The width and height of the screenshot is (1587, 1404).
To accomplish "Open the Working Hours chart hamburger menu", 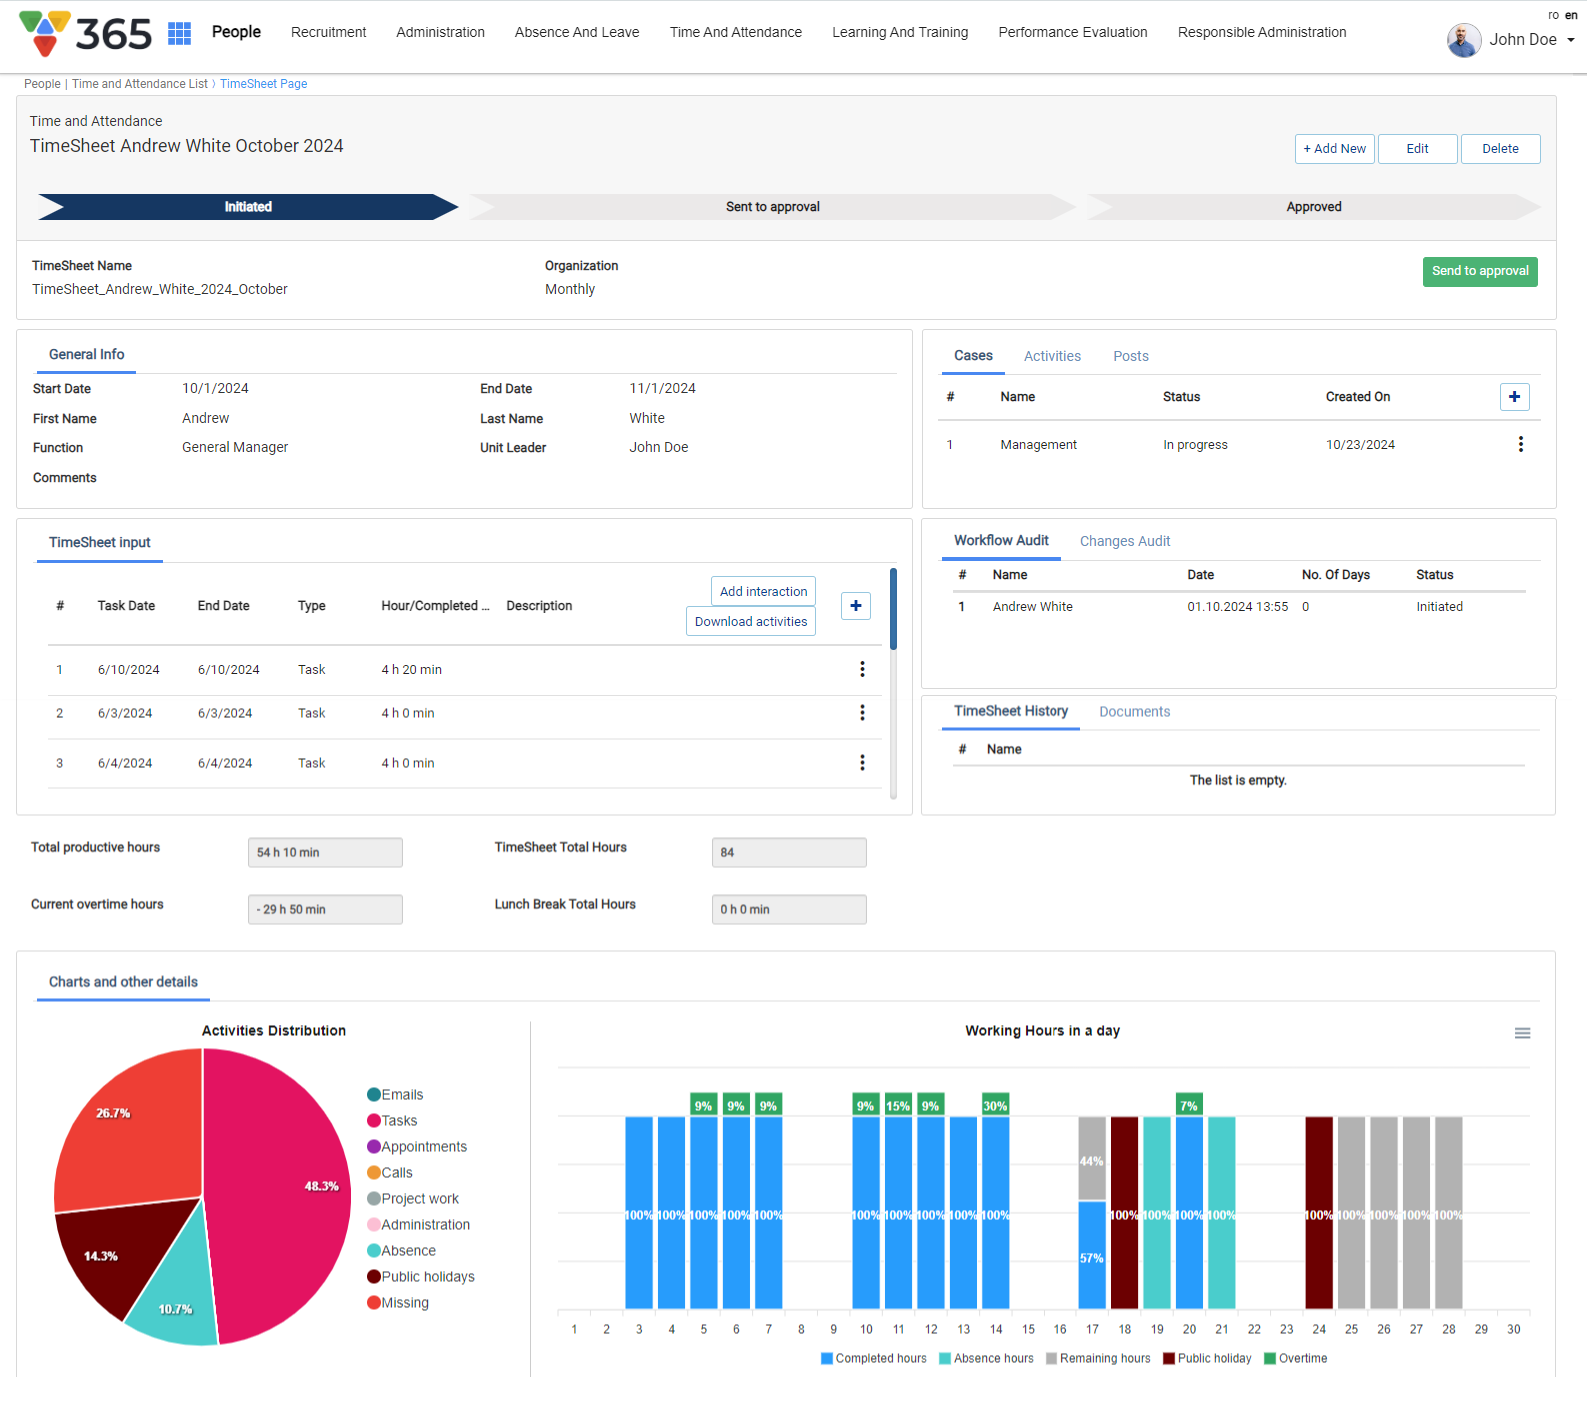I will (1522, 1033).
